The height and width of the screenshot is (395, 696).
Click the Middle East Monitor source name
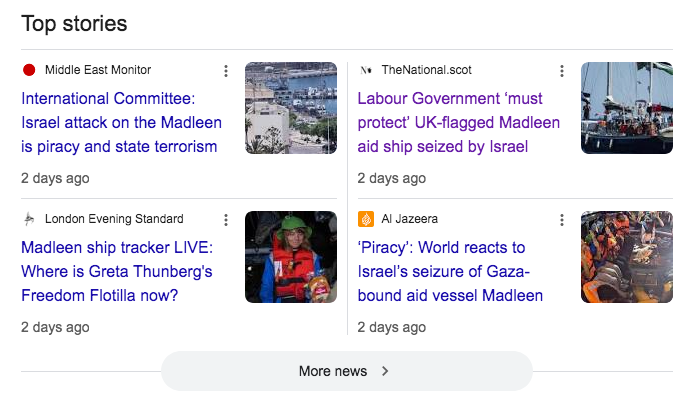98,70
